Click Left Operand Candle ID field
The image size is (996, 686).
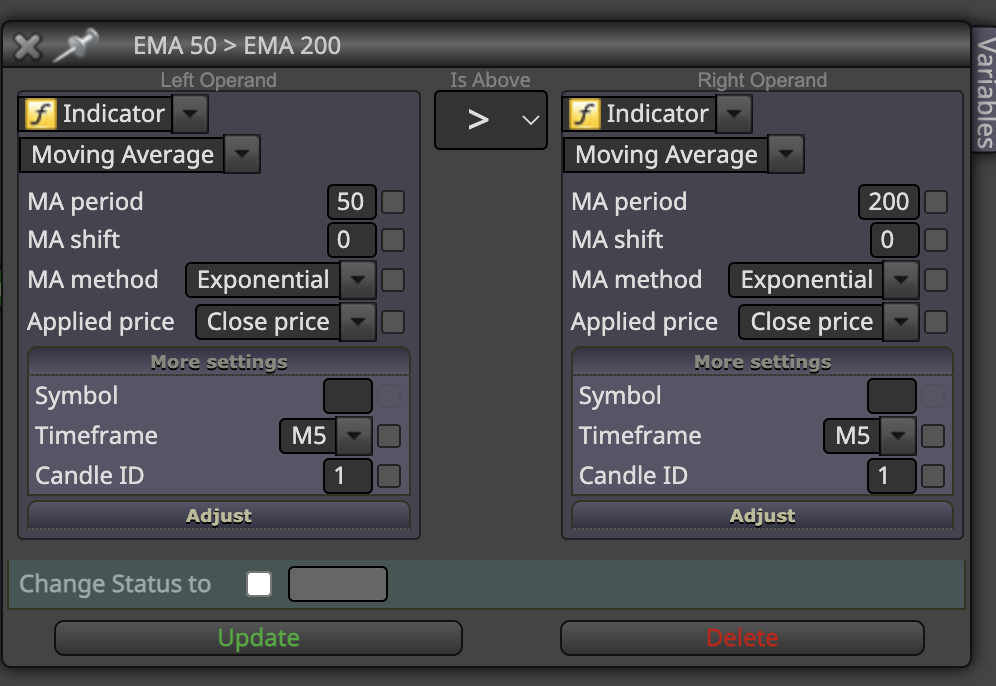pyautogui.click(x=348, y=476)
